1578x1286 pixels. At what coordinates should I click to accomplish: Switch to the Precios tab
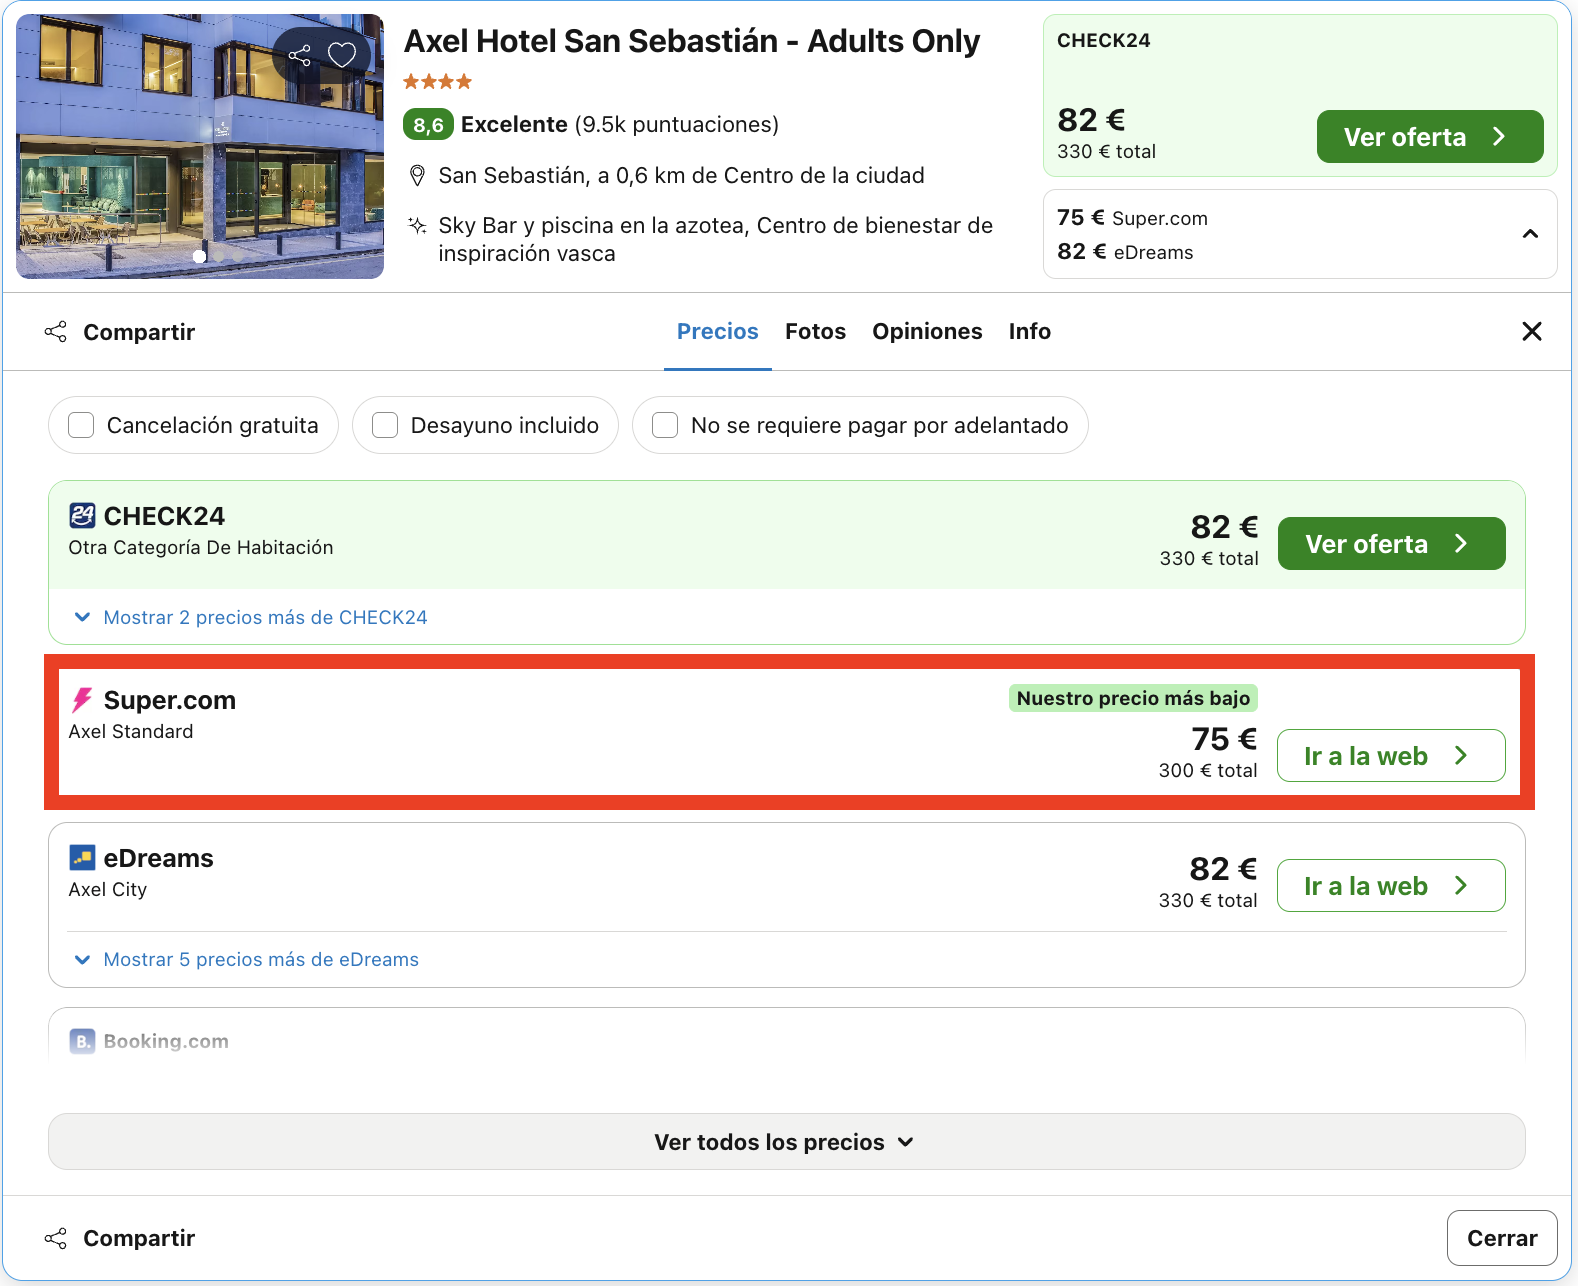(718, 331)
